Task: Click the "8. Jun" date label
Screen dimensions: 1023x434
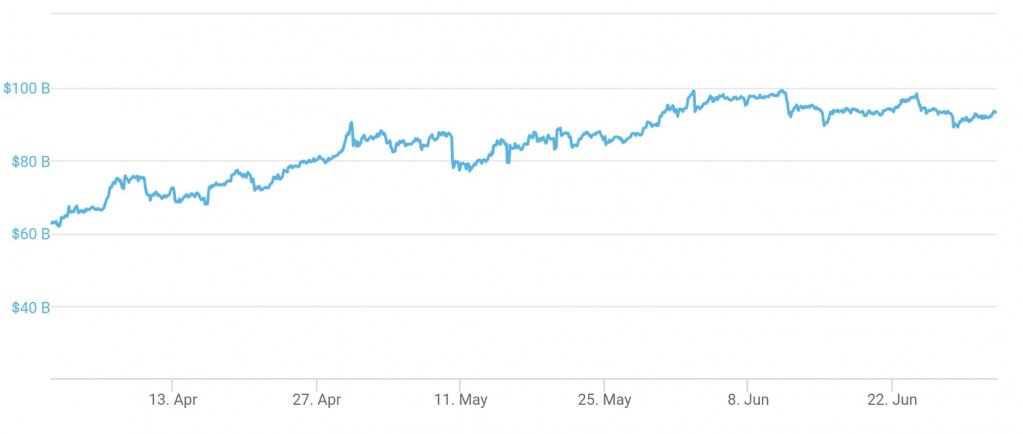Action: (748, 400)
